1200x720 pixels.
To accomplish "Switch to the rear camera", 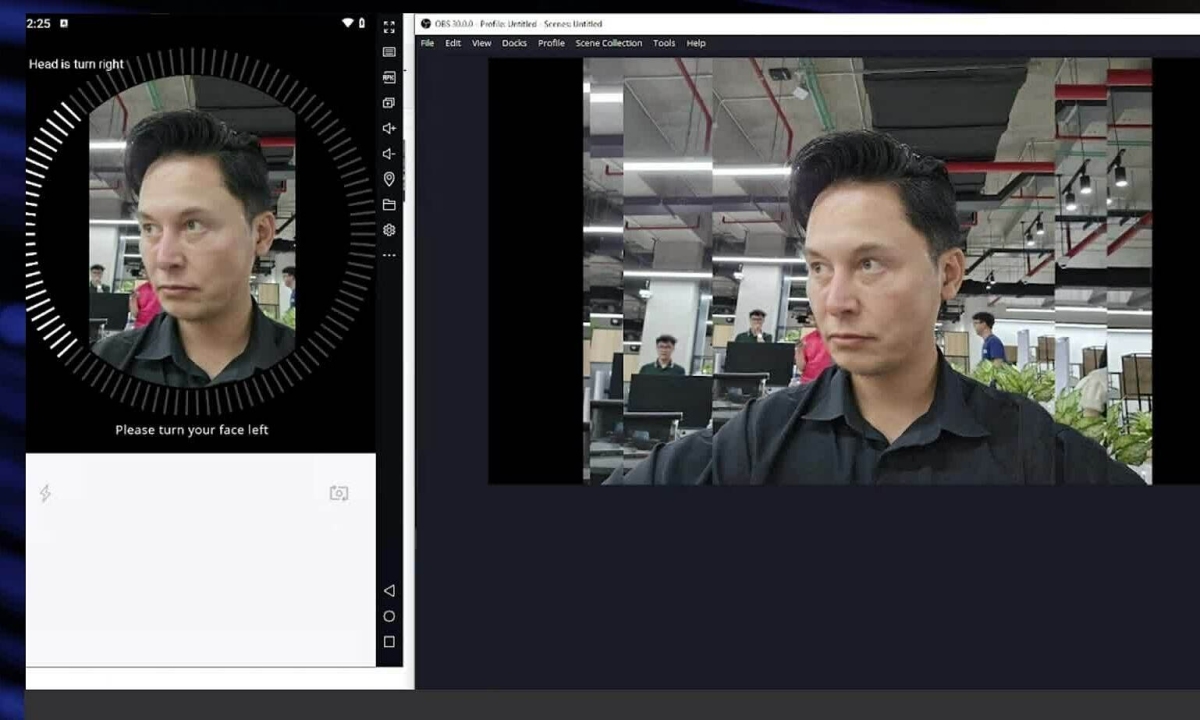I will pos(337,493).
